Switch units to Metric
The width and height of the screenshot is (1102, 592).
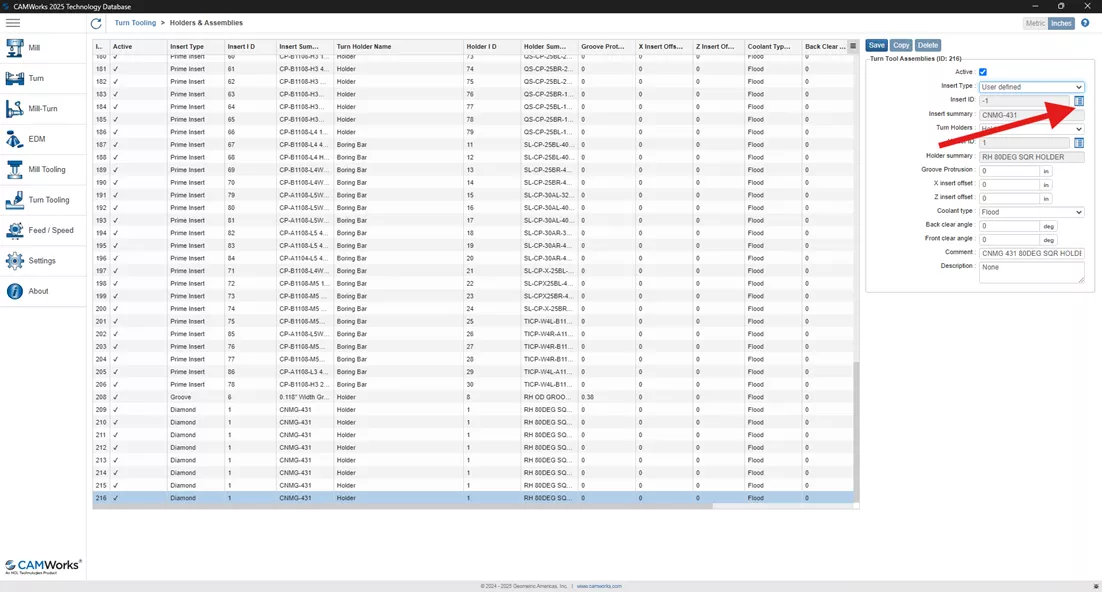1035,22
